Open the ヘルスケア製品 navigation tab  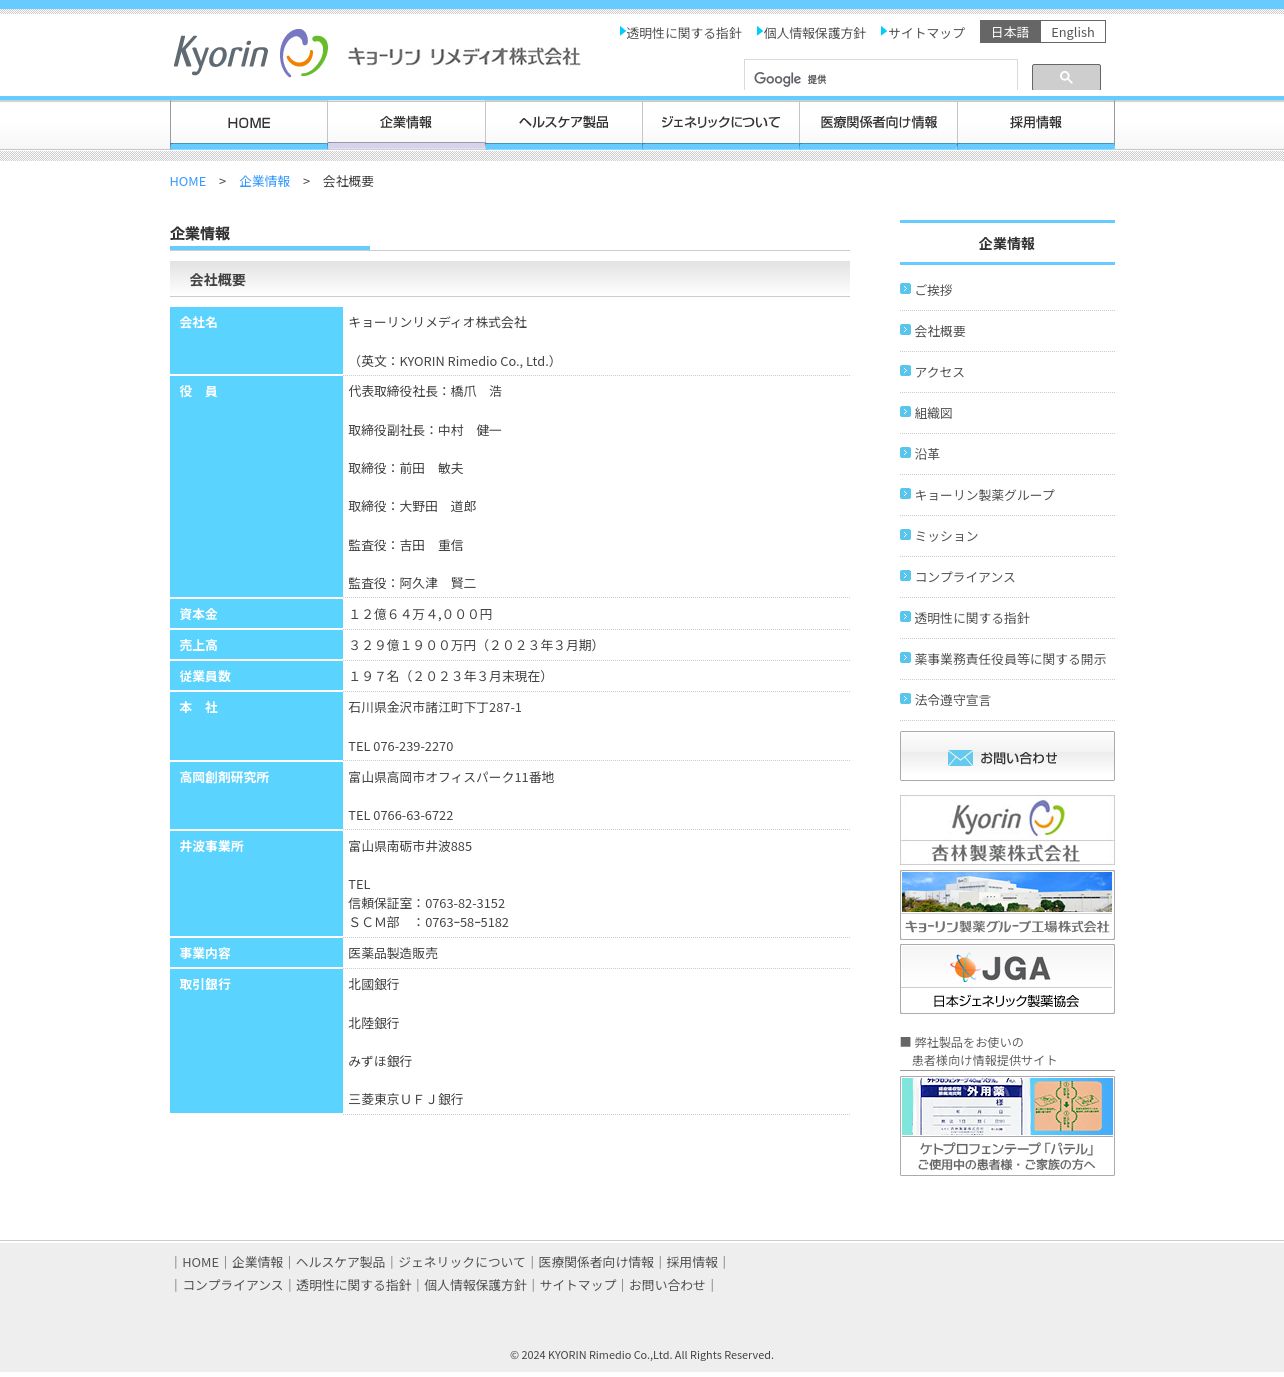point(564,124)
